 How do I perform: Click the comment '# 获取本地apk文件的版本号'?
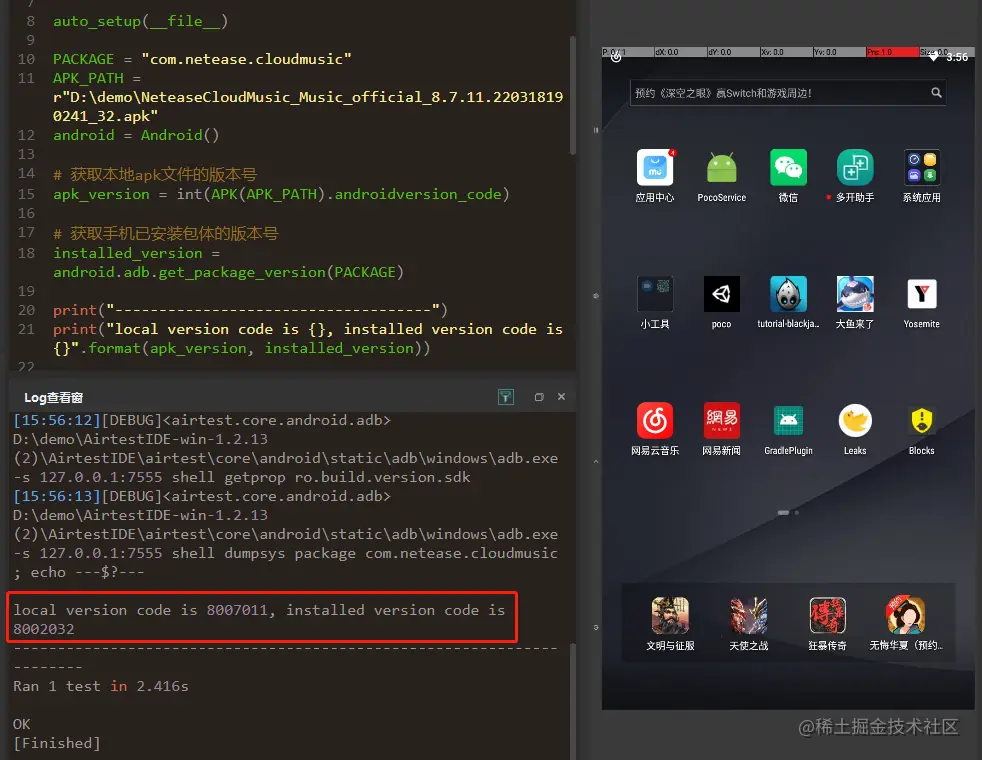(x=155, y=175)
